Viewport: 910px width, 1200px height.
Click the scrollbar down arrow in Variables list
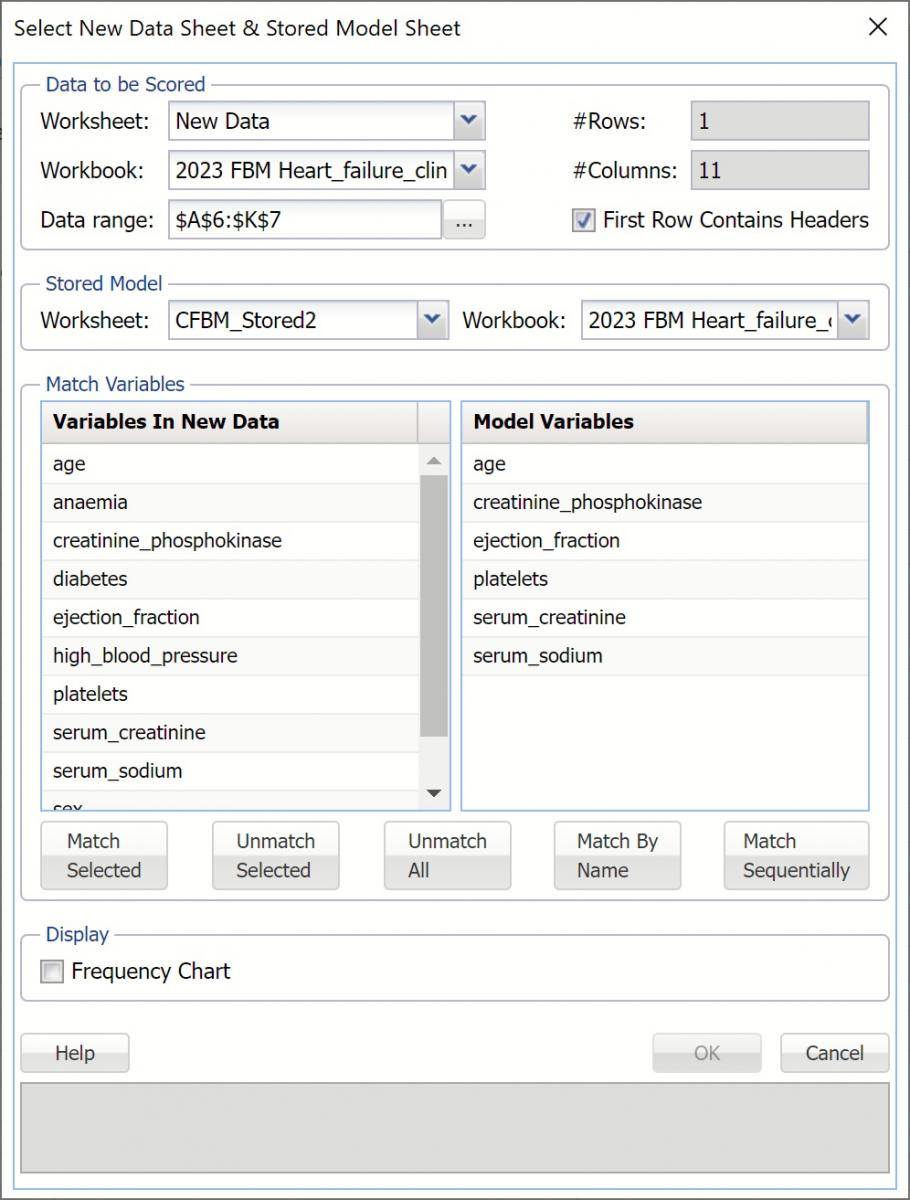[x=432, y=793]
